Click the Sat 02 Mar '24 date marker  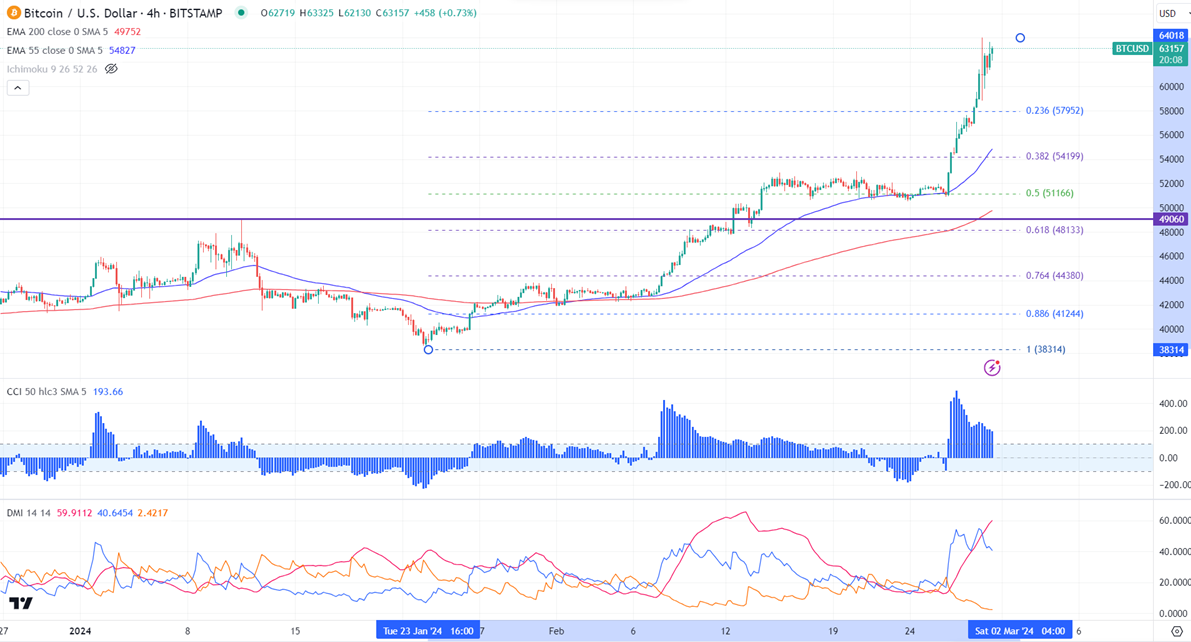1020,631
